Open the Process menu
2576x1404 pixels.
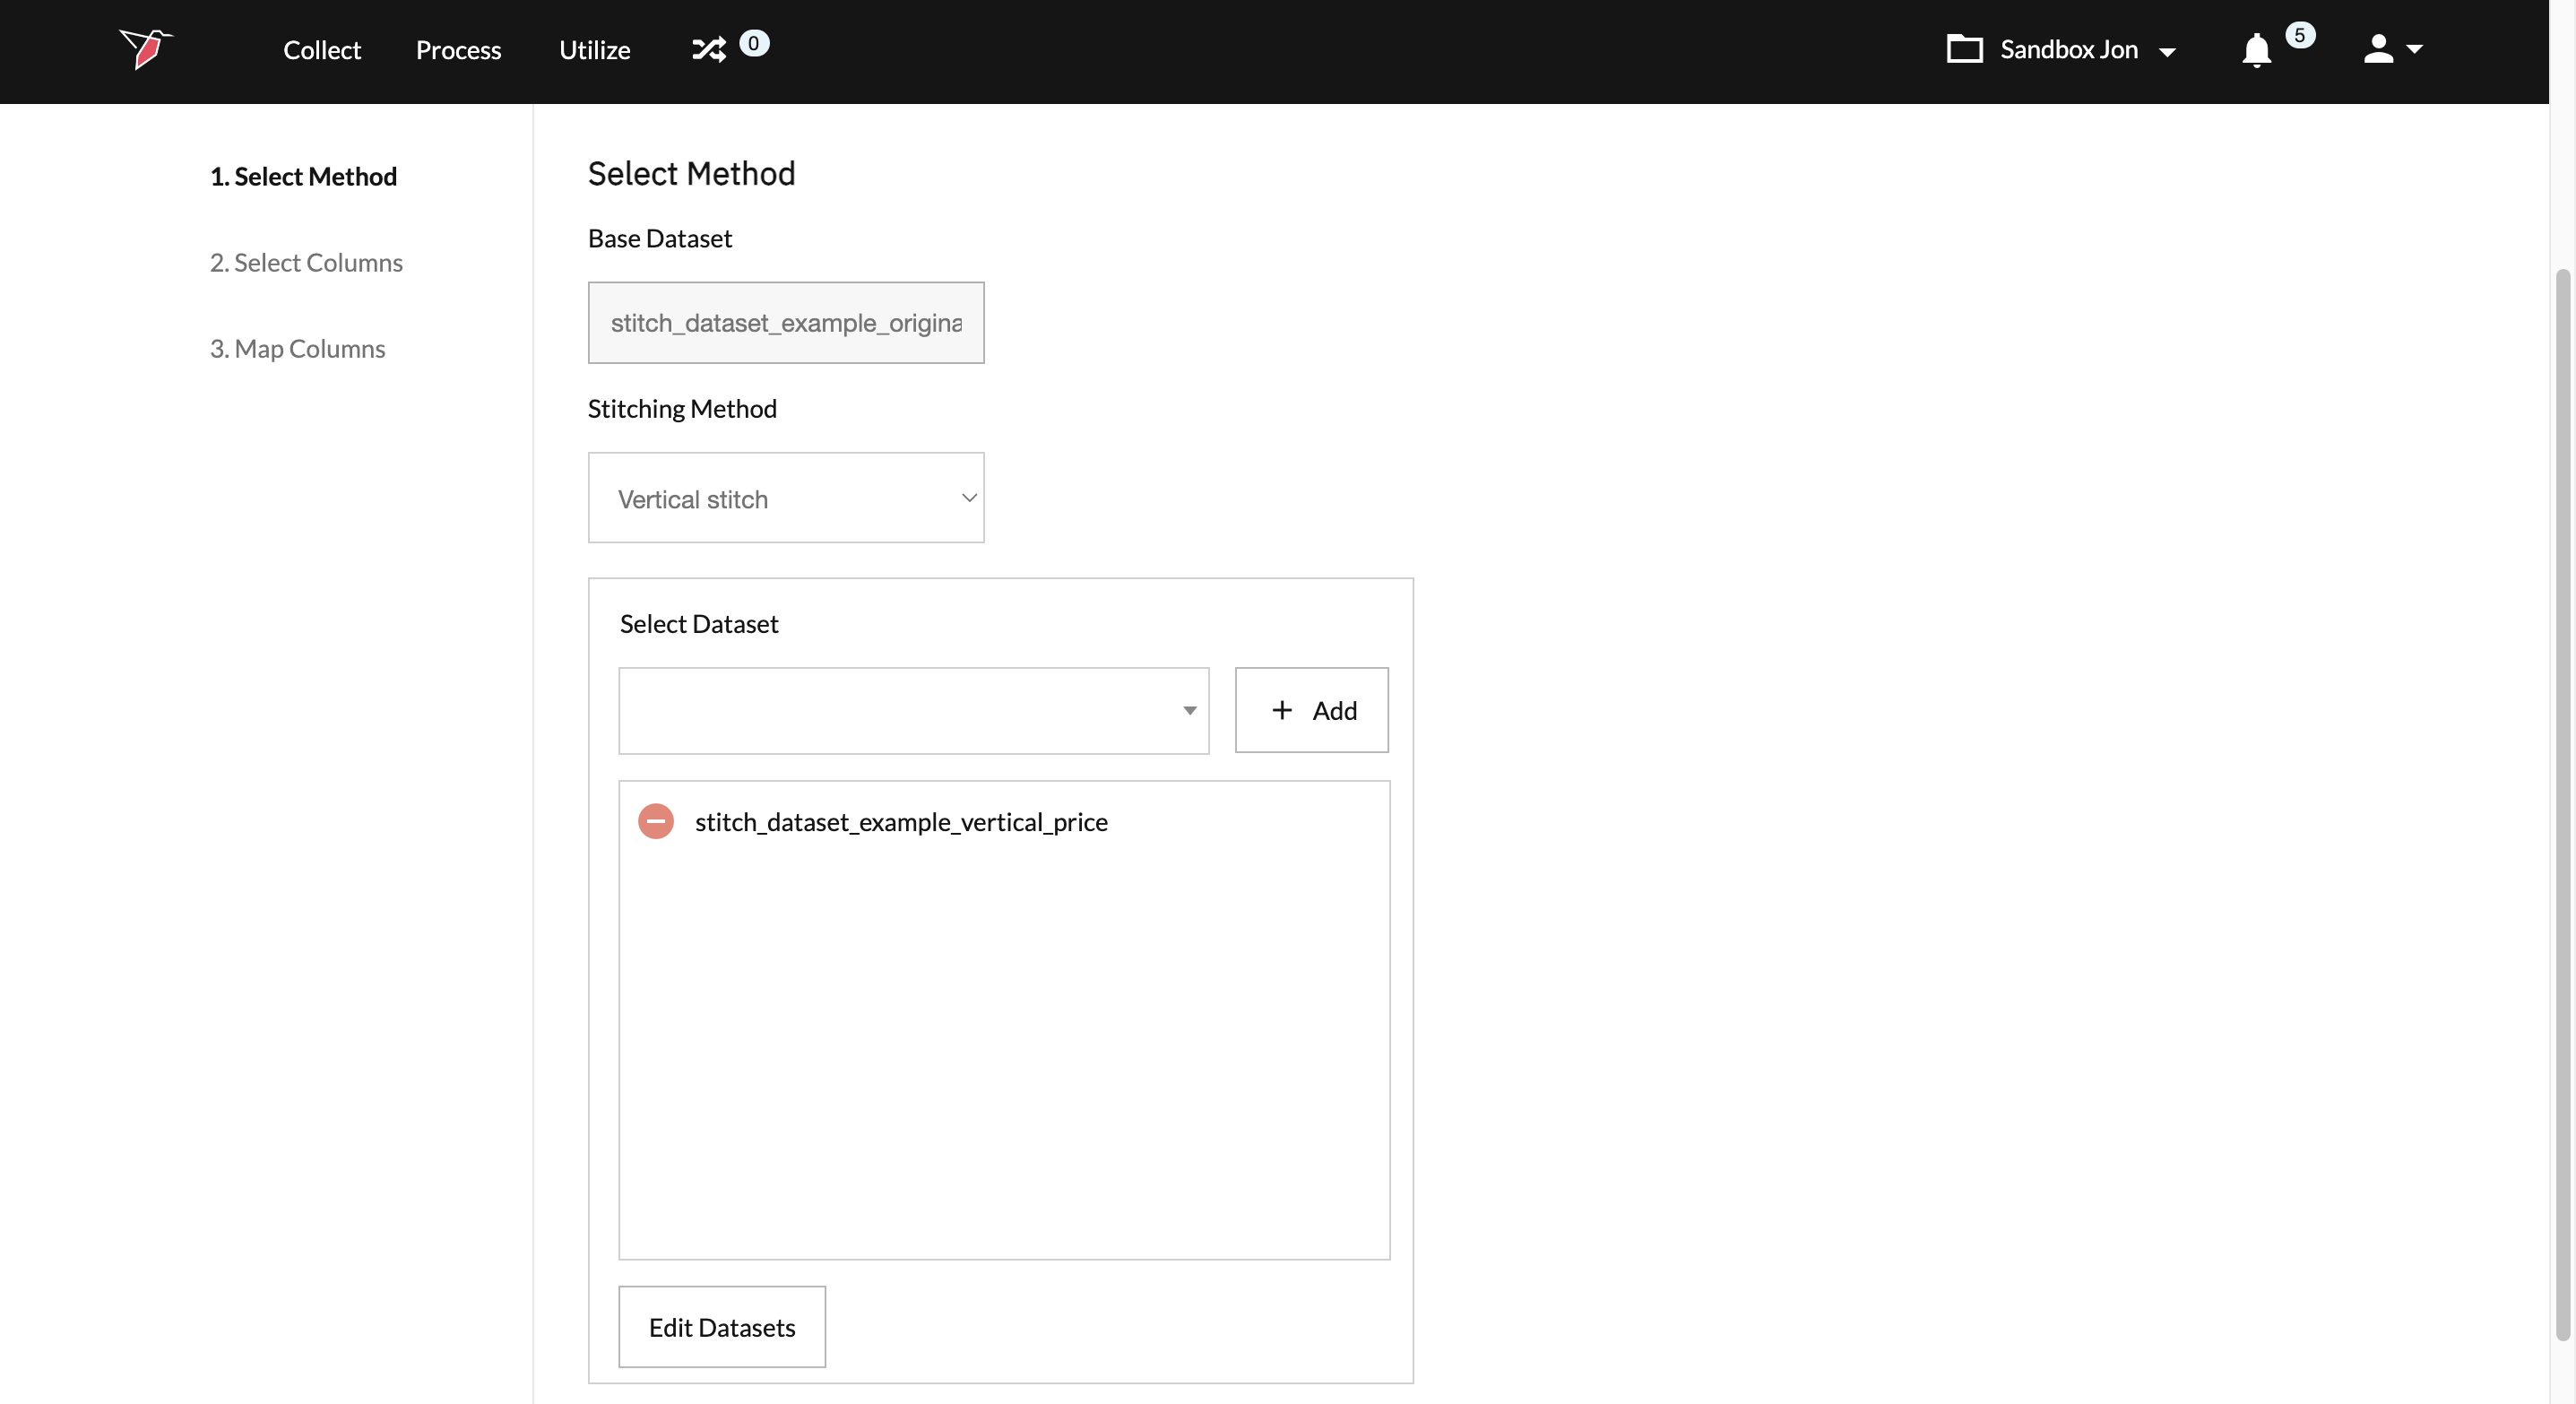click(458, 50)
